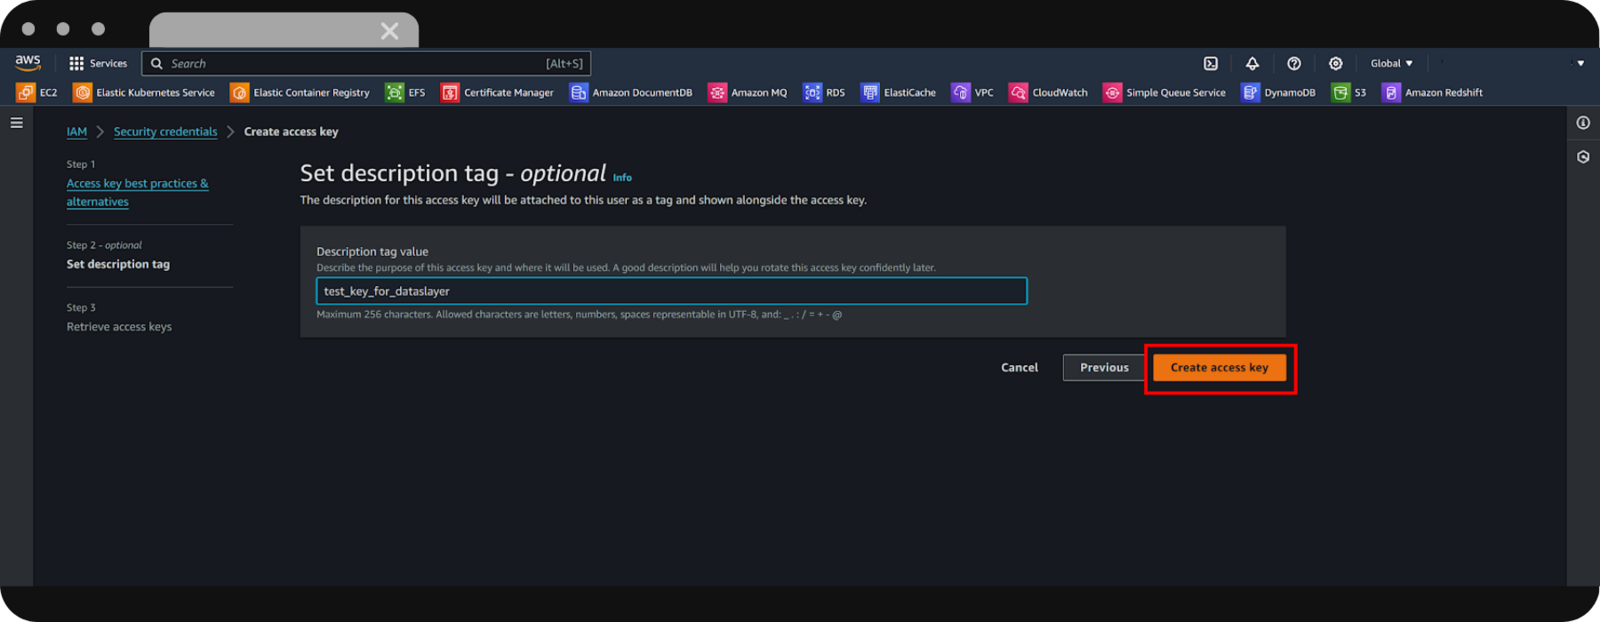Go to Security credentials breadcrumb
Screen dimensions: 1600x622
click(165, 132)
